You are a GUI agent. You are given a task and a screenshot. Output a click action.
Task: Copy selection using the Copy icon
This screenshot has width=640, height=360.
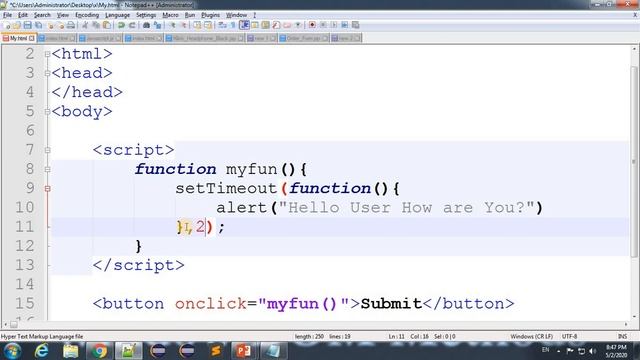pyautogui.click(x=96, y=25)
